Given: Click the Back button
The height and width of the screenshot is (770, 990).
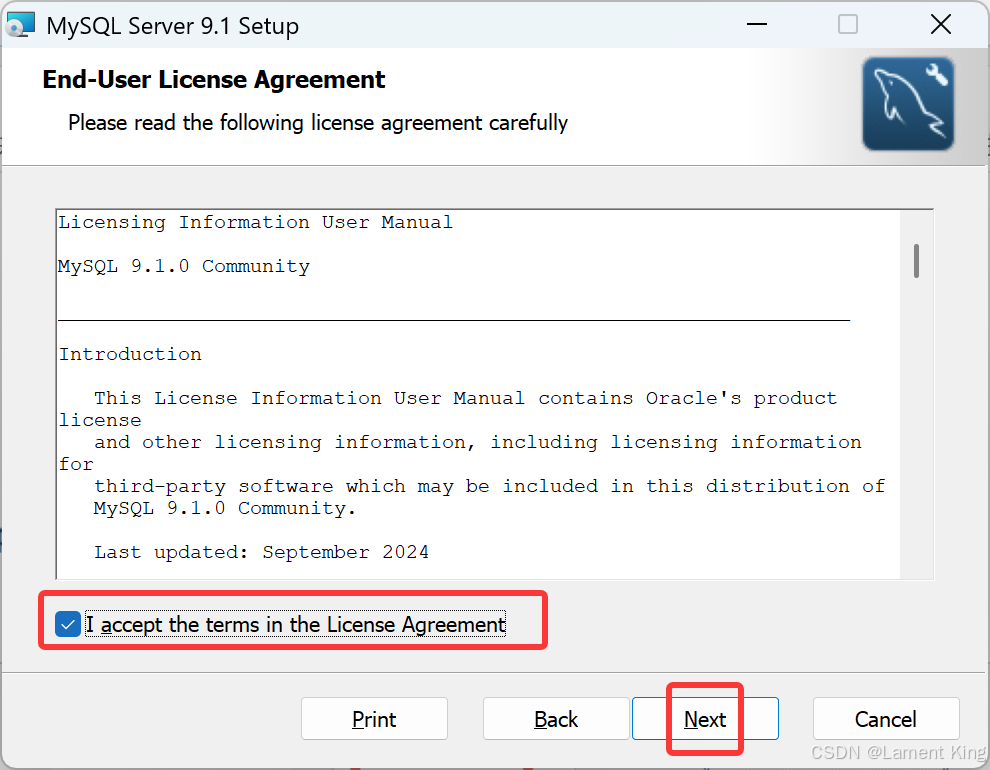Looking at the screenshot, I should (556, 719).
